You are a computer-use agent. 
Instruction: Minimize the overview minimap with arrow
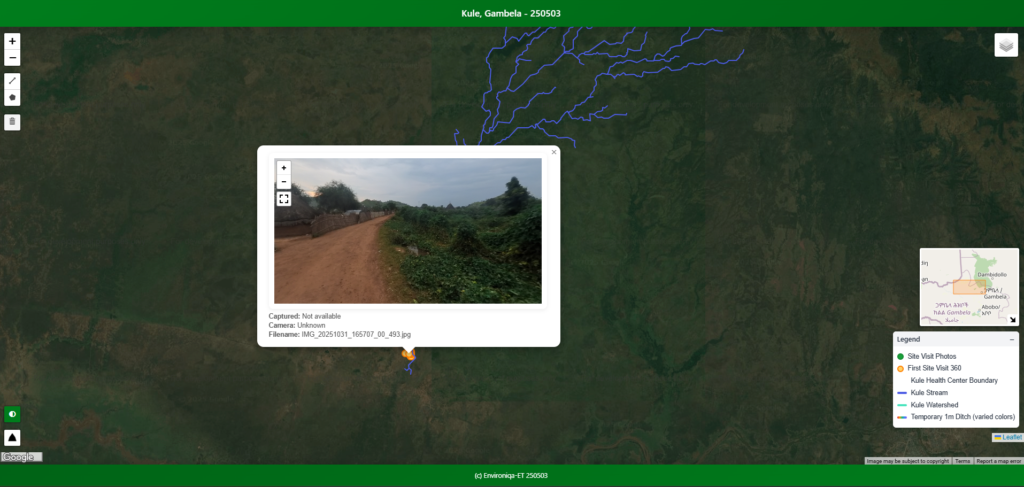click(x=1012, y=320)
